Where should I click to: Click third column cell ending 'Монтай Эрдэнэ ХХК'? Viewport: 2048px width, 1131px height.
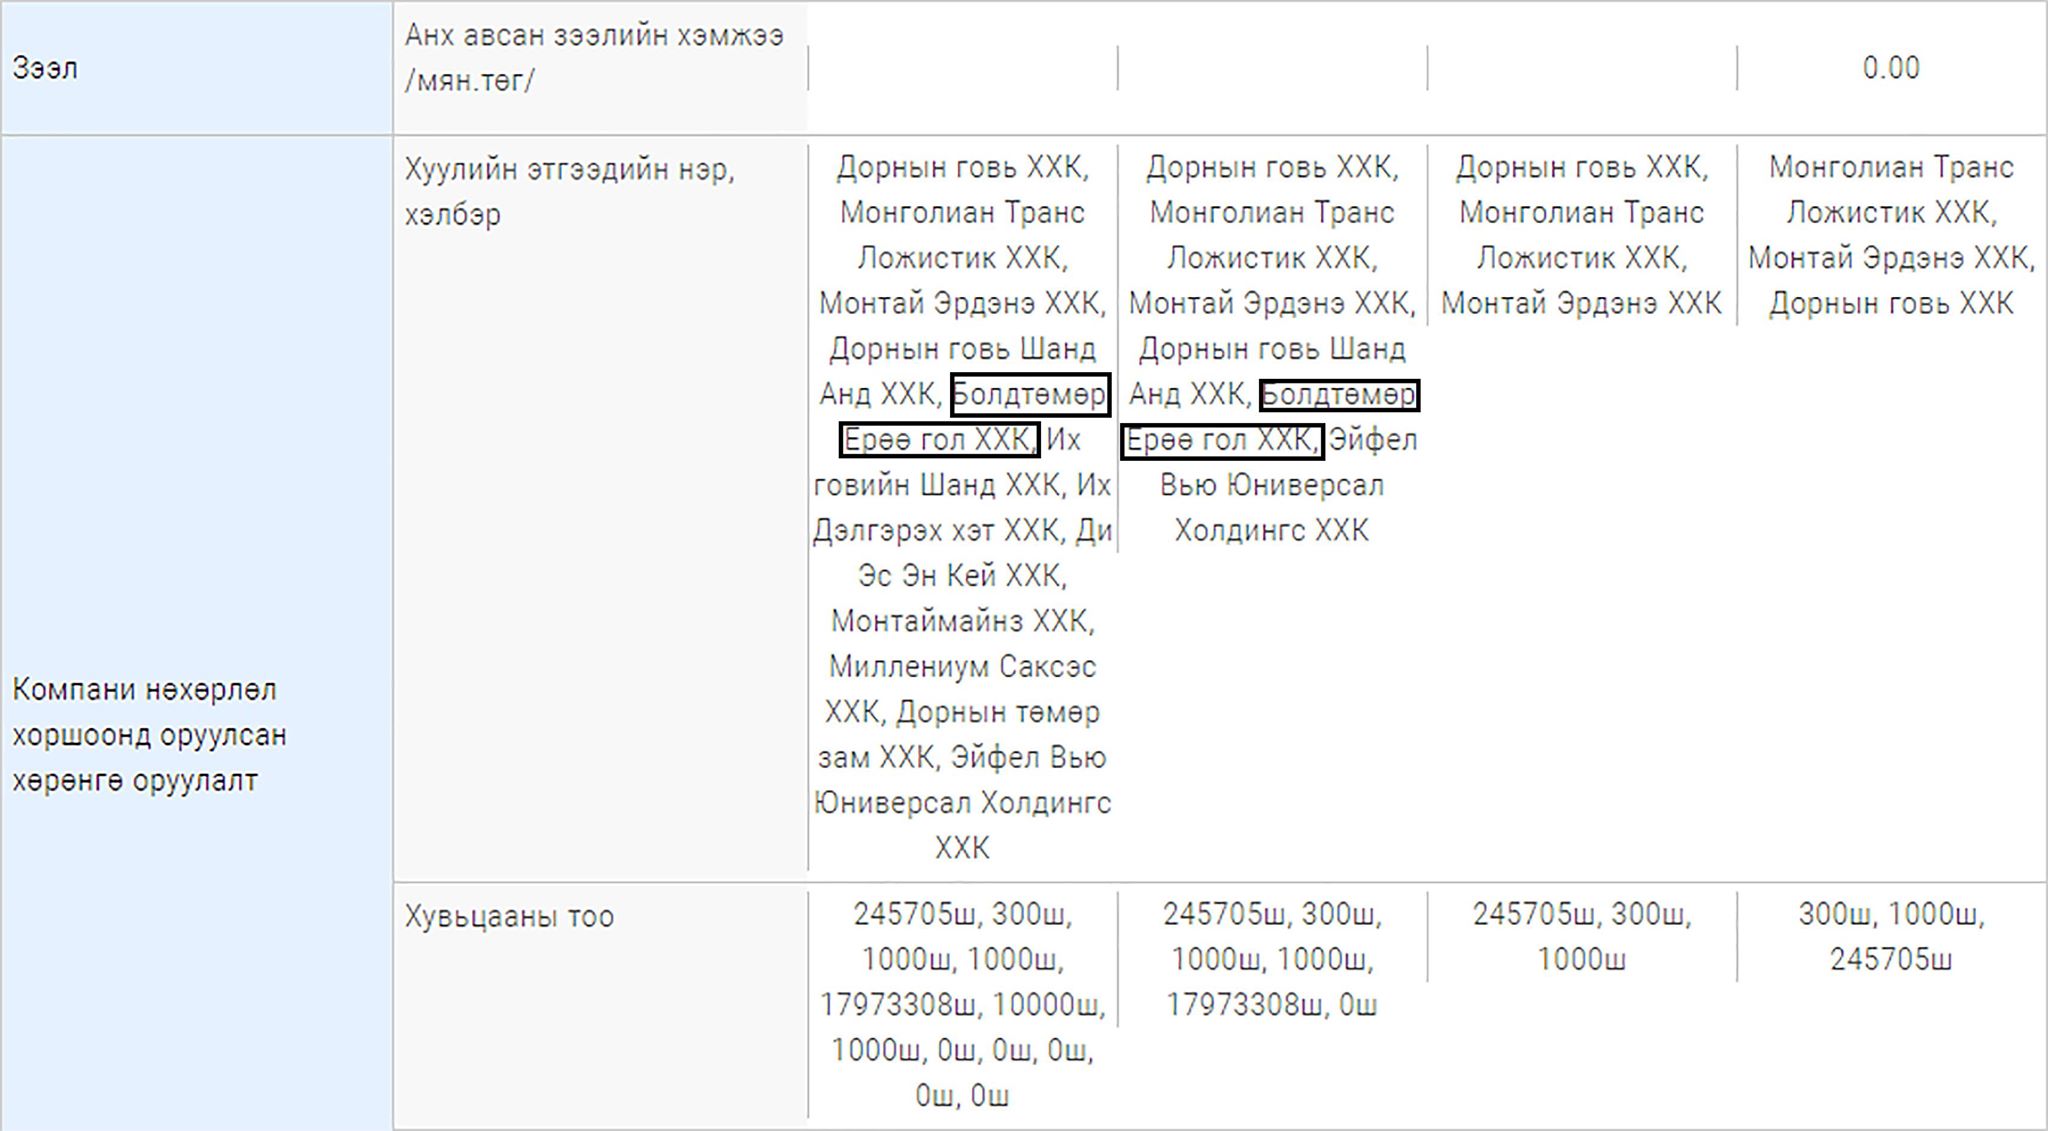click(1581, 235)
